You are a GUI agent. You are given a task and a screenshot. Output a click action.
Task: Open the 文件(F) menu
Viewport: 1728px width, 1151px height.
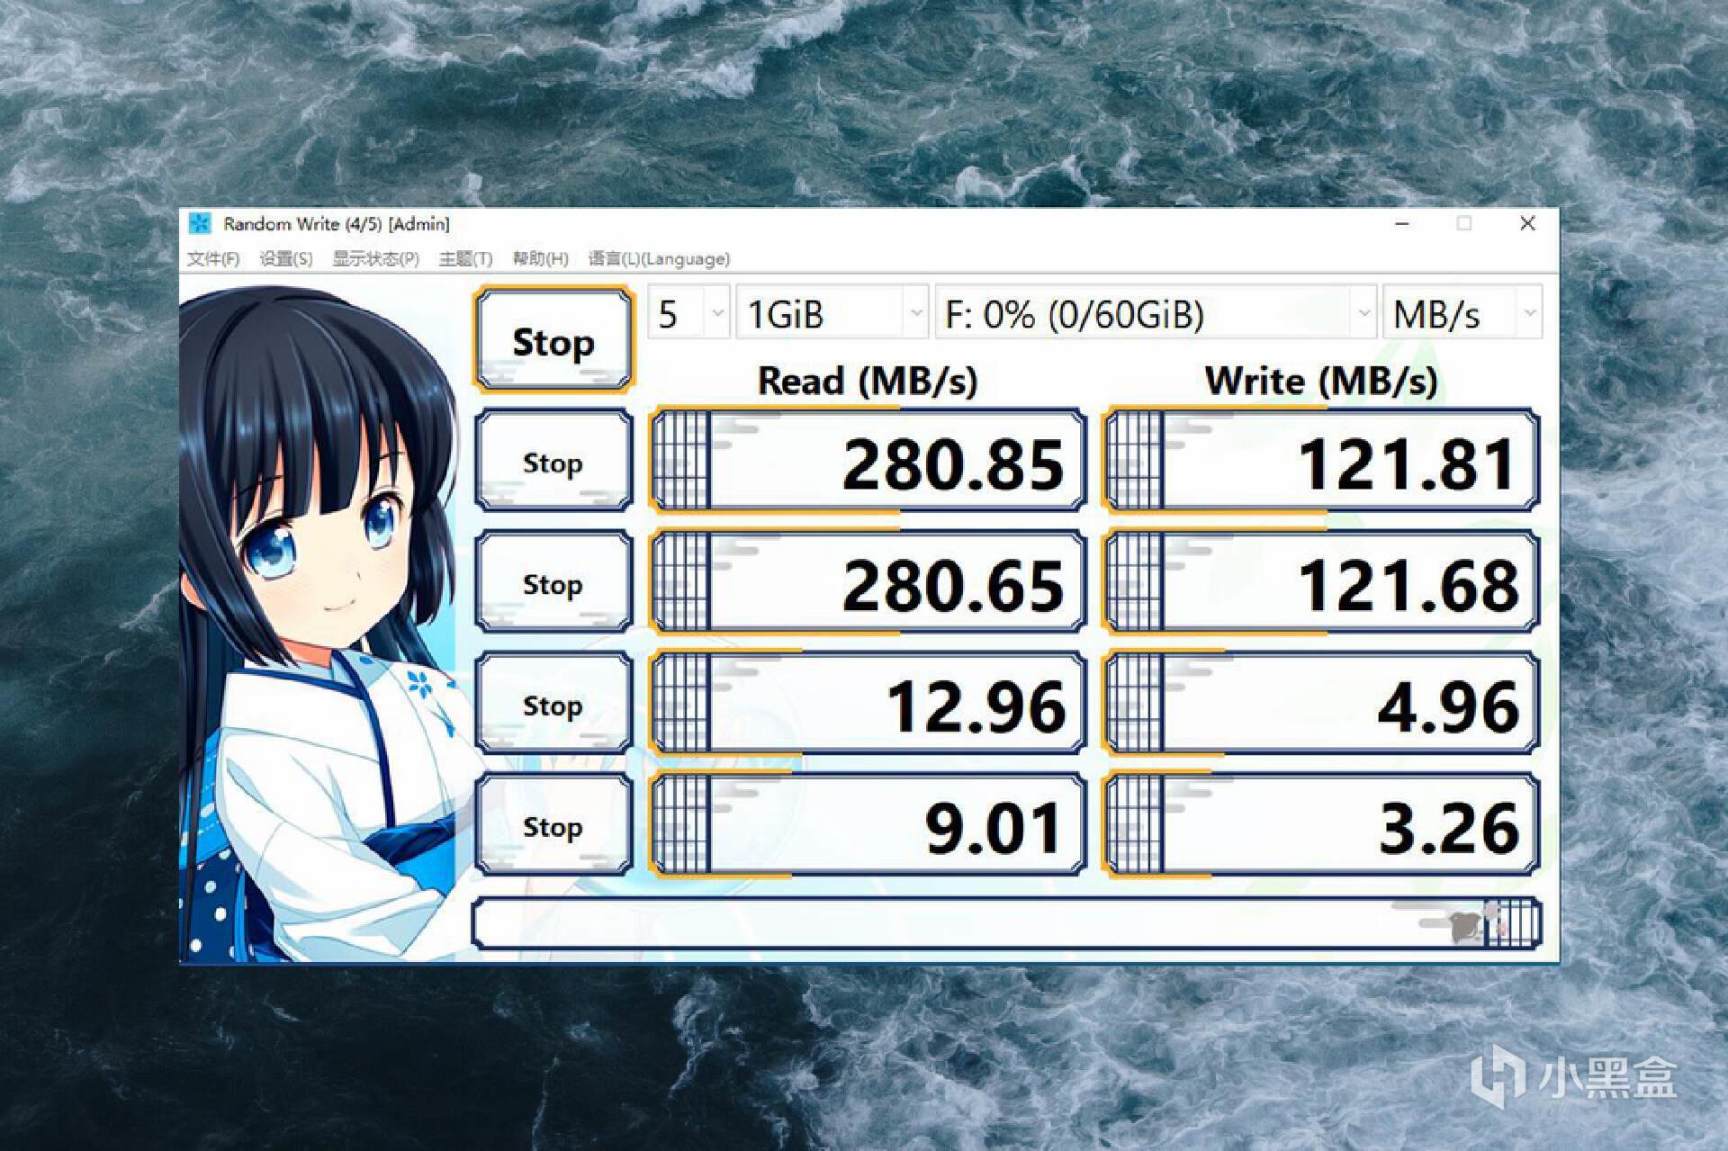(213, 259)
